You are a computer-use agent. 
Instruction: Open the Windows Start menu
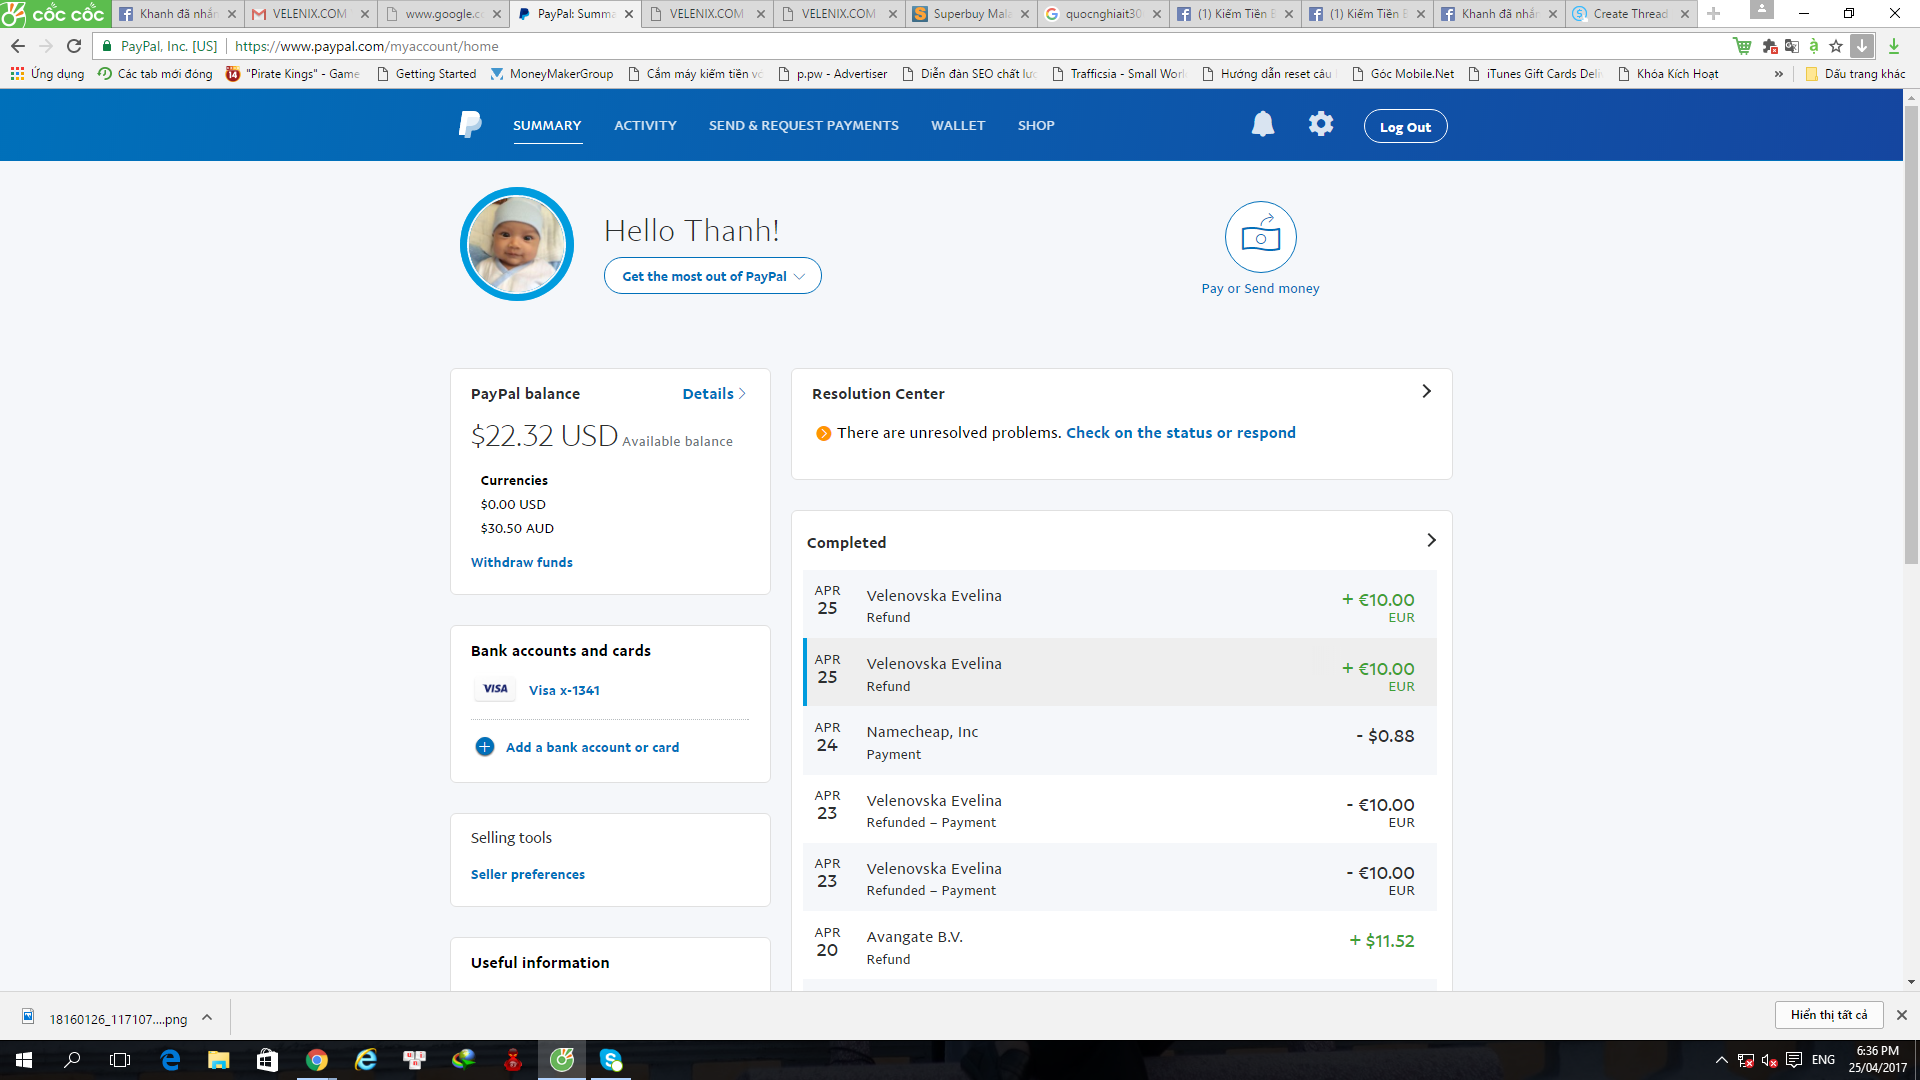point(24,1060)
